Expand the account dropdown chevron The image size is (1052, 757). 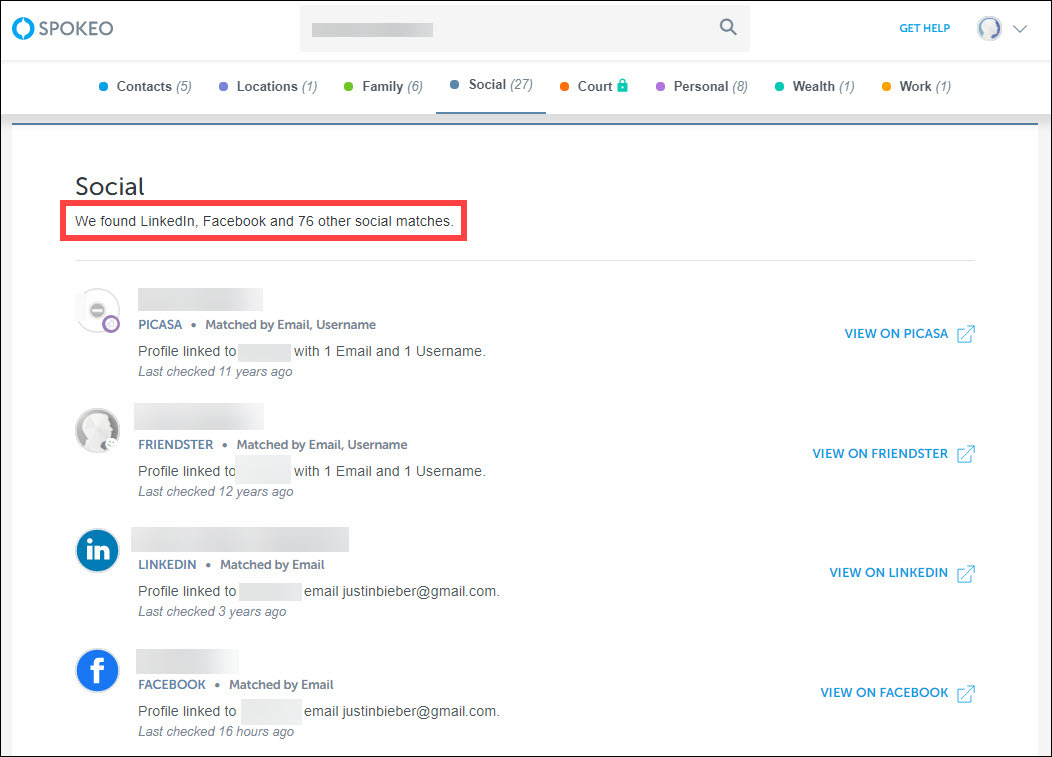[1020, 29]
